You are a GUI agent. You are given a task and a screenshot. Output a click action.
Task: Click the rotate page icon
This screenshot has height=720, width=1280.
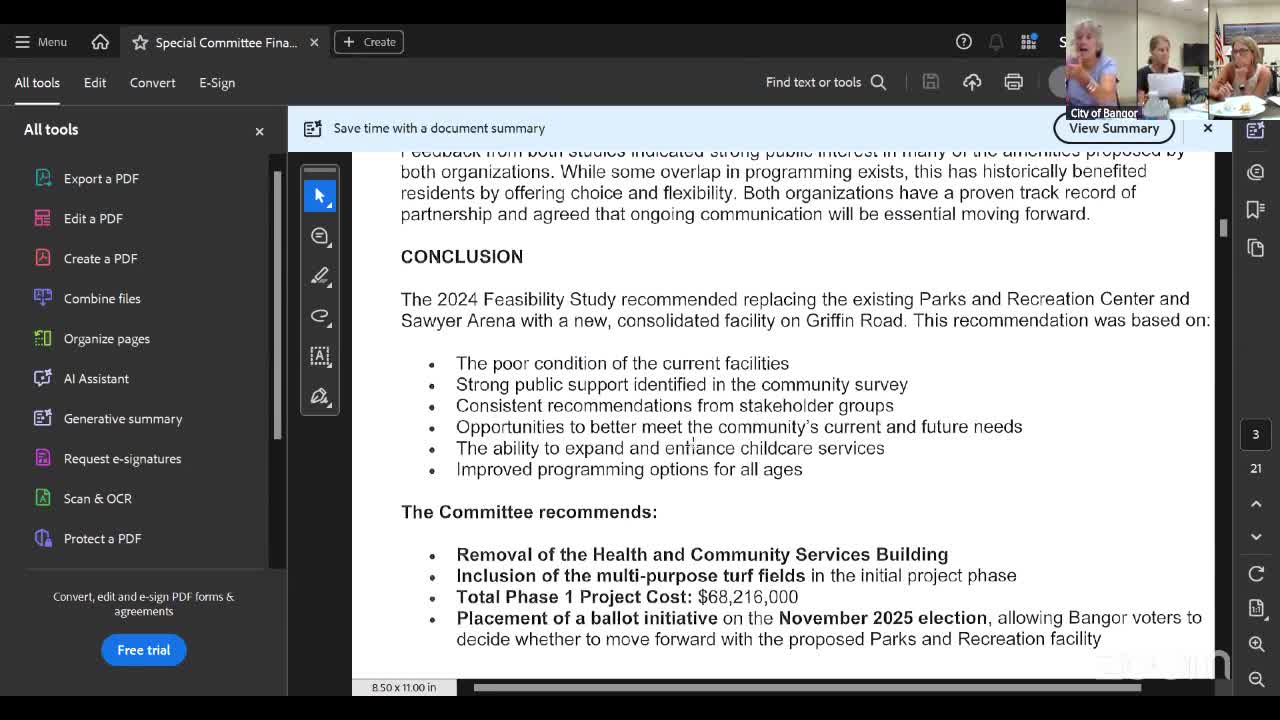[x=1256, y=574]
